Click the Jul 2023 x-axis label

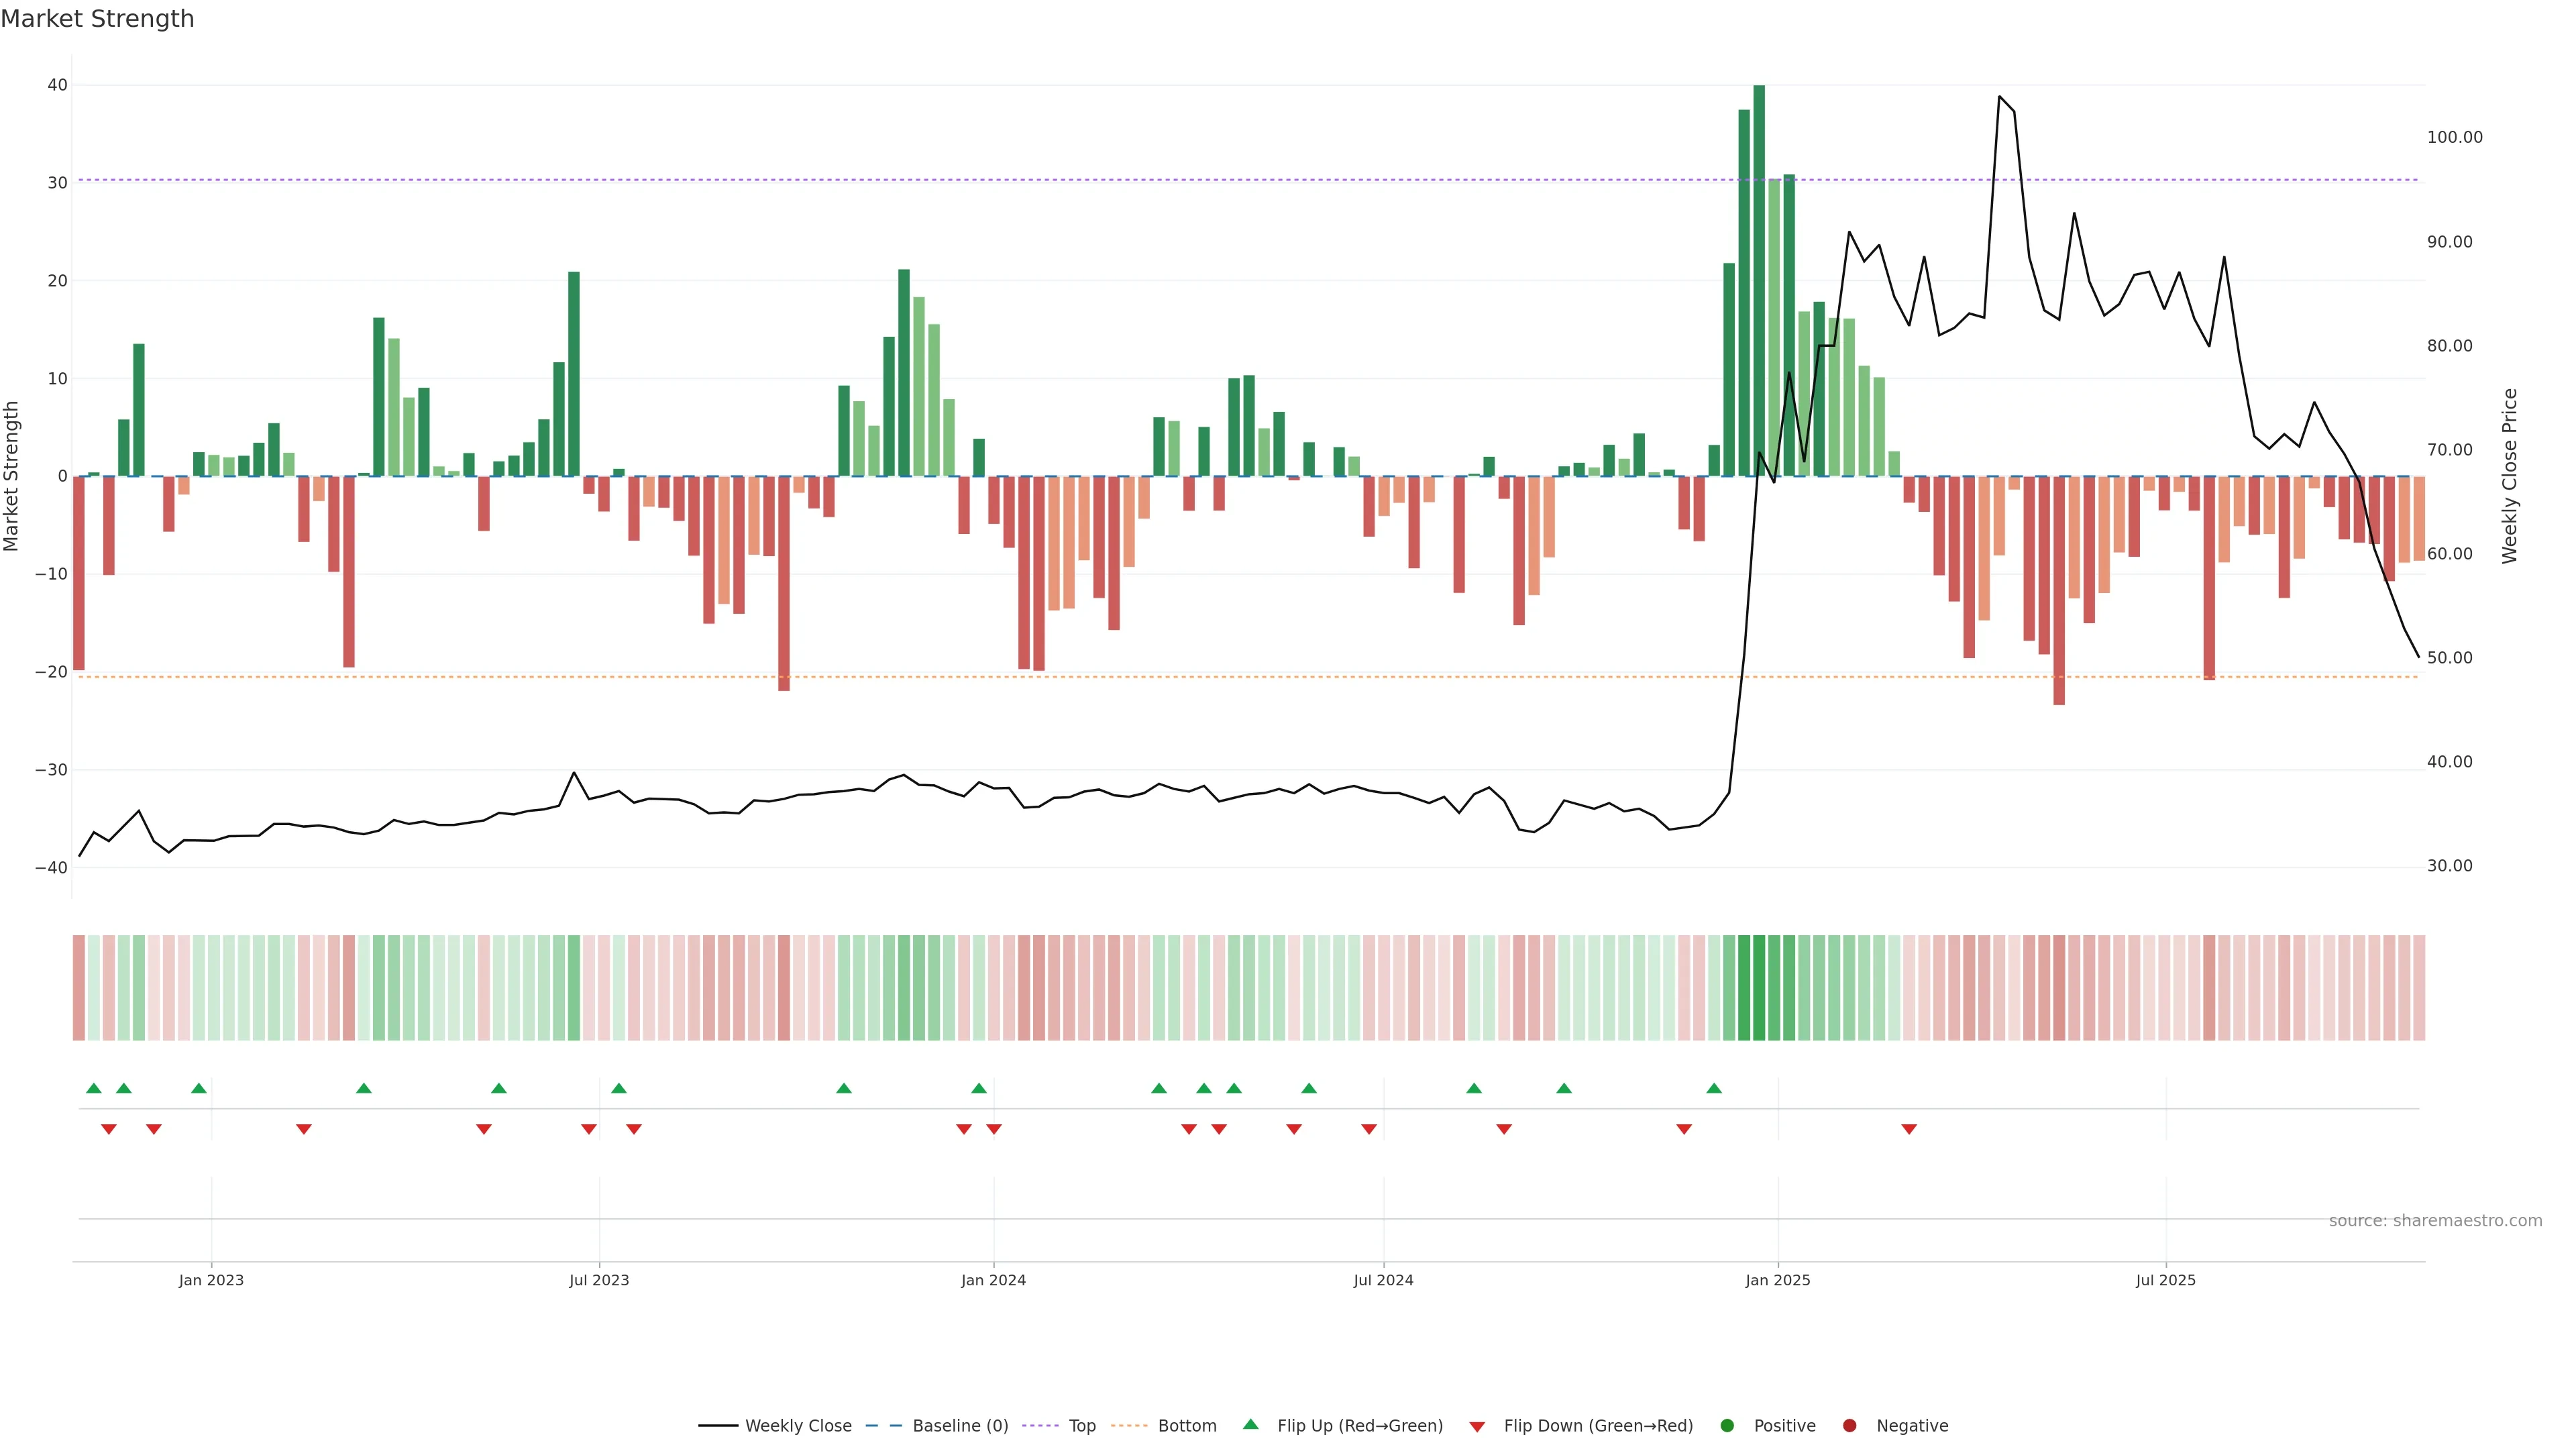coord(599,1280)
